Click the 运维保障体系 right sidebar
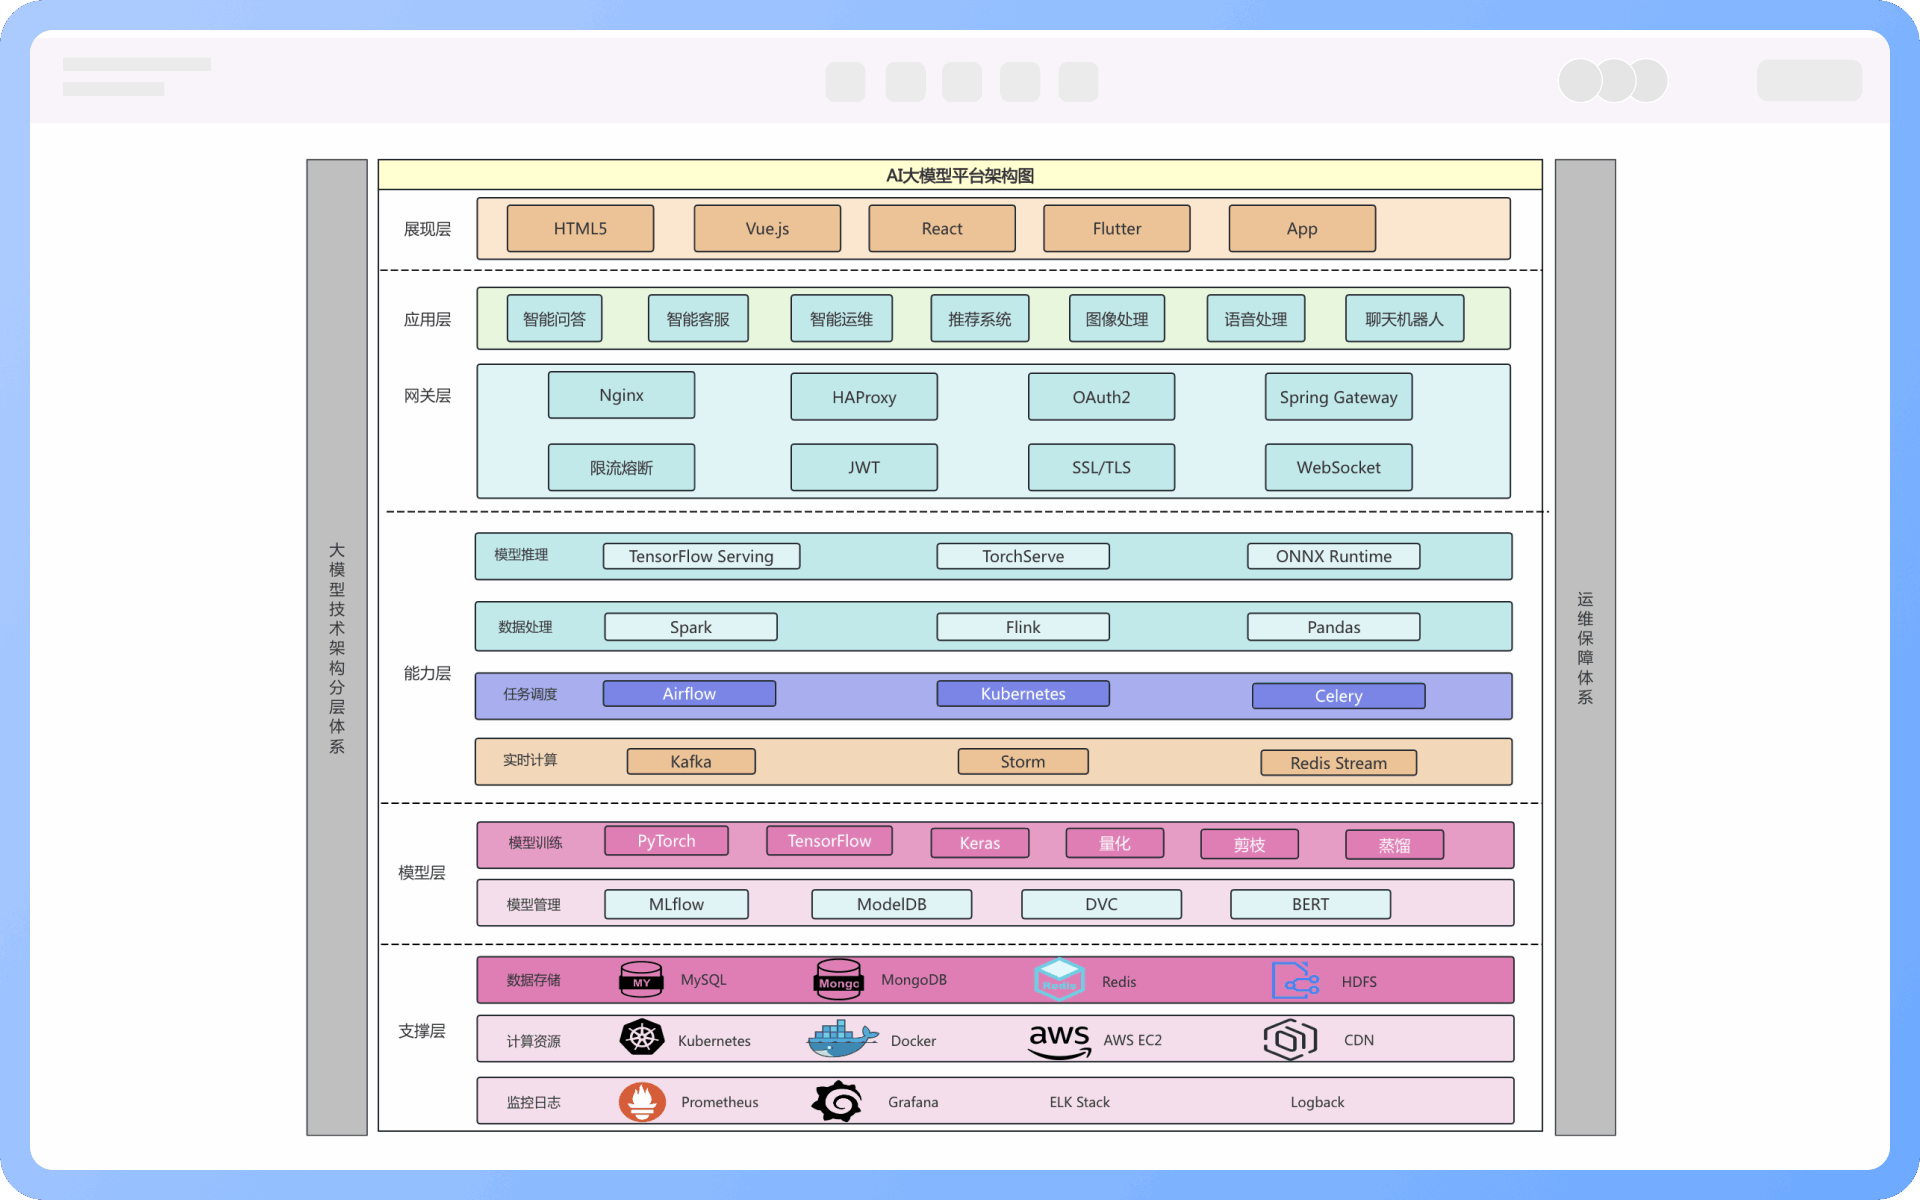The image size is (1920, 1200). (1585, 647)
